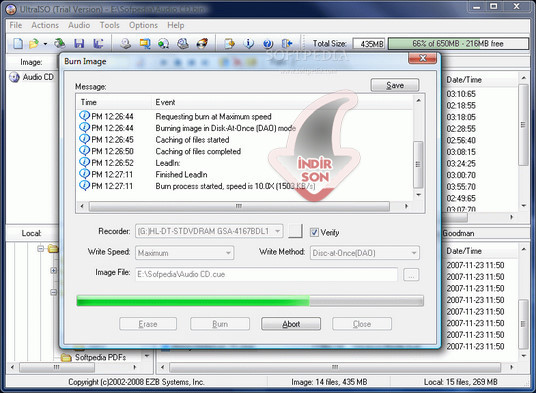Click the Open file folder toolbar icon
The height and width of the screenshot is (393, 536).
coord(34,43)
